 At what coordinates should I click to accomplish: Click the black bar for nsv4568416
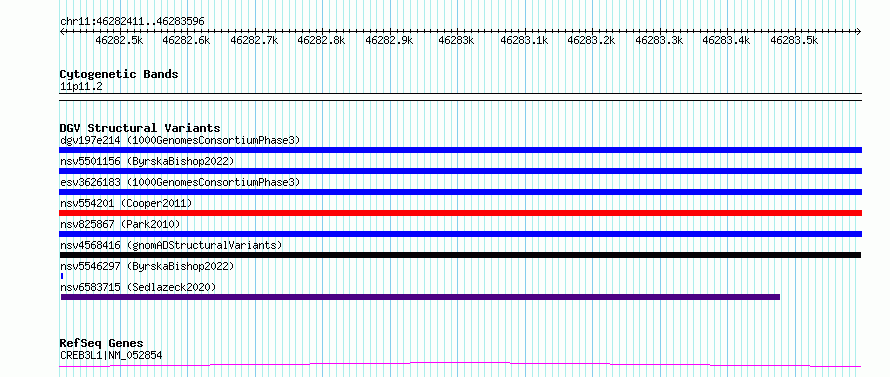tap(461, 255)
